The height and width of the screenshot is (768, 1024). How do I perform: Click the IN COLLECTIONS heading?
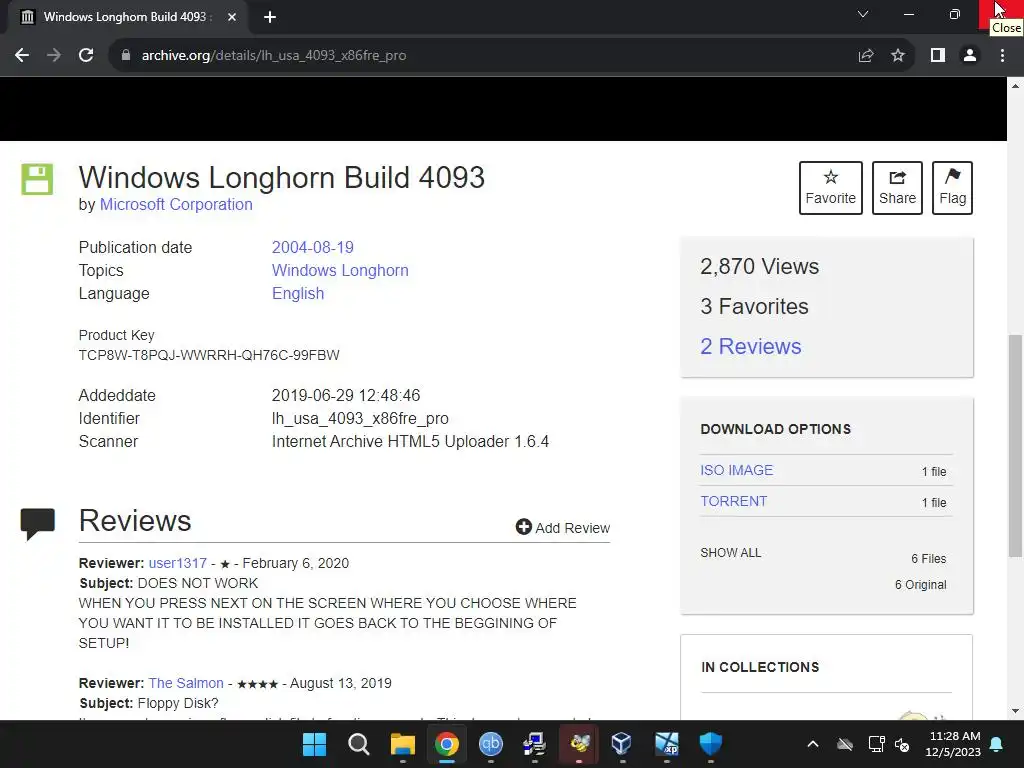coord(760,667)
